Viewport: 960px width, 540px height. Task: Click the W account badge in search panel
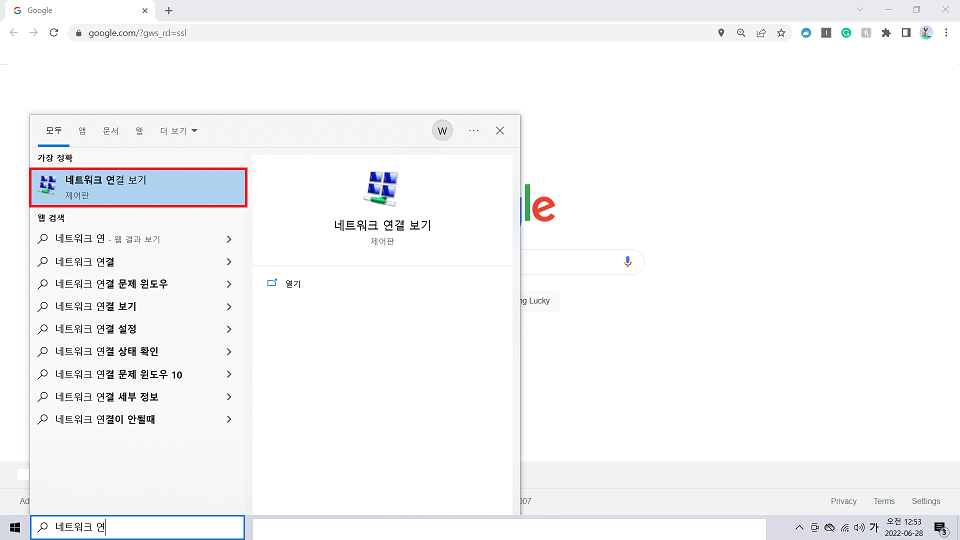point(442,130)
